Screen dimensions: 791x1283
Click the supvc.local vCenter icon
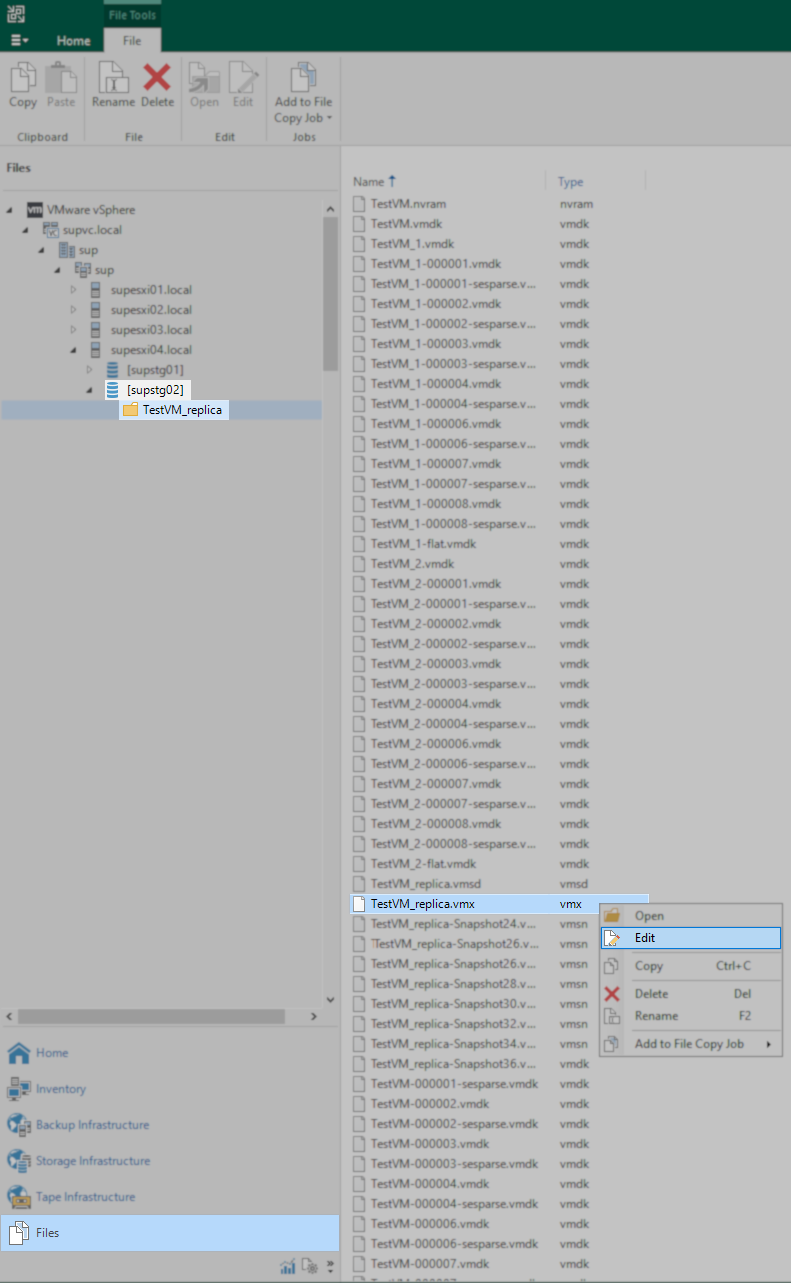click(x=50, y=230)
